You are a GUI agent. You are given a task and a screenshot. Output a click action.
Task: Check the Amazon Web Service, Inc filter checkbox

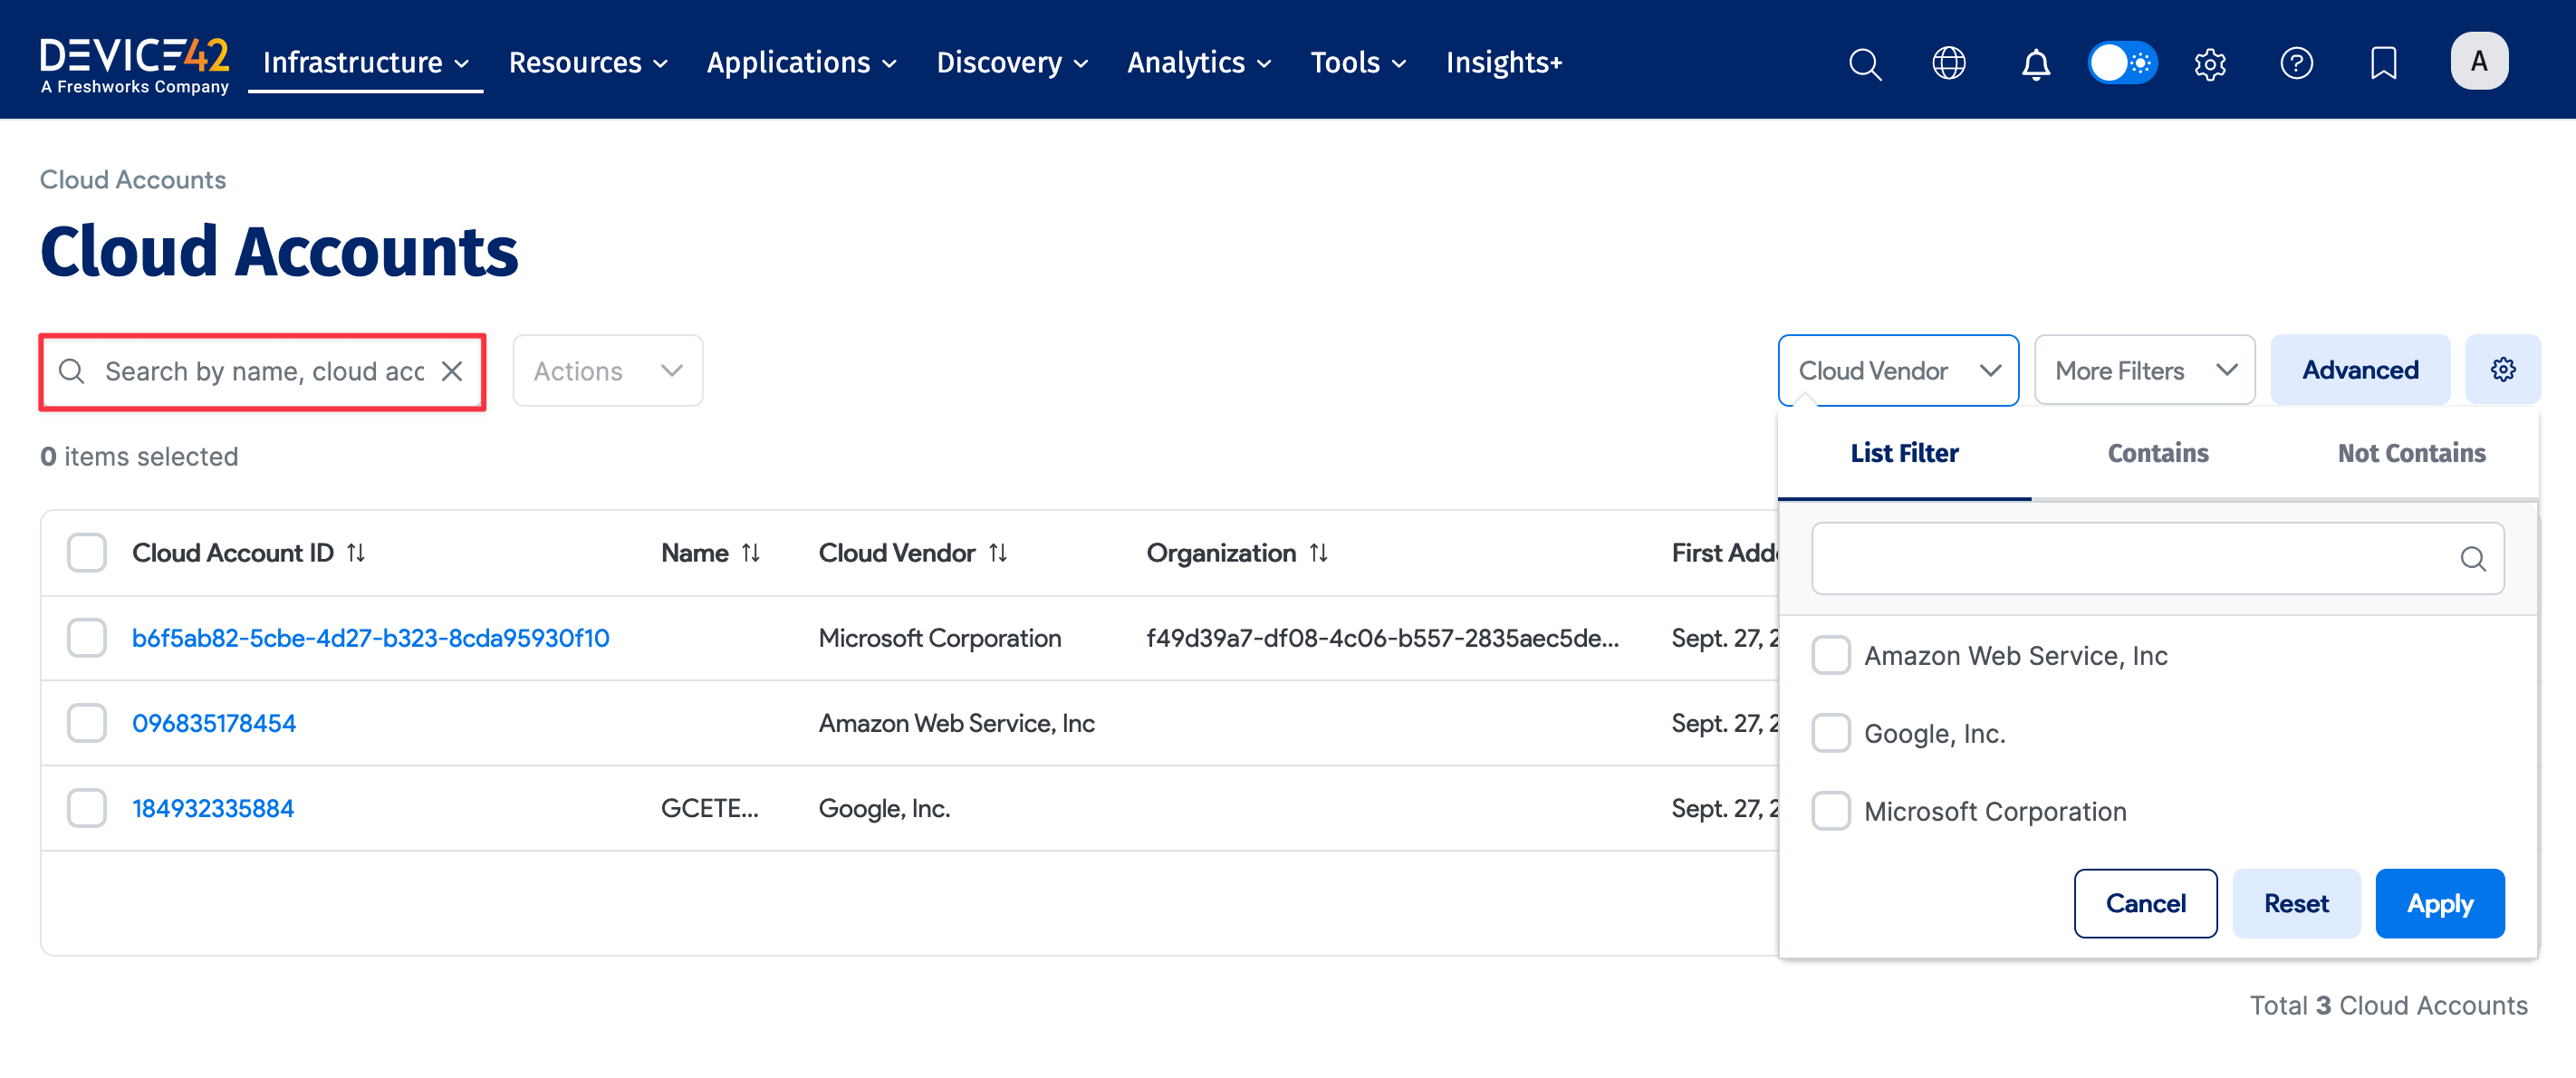[1831, 655]
